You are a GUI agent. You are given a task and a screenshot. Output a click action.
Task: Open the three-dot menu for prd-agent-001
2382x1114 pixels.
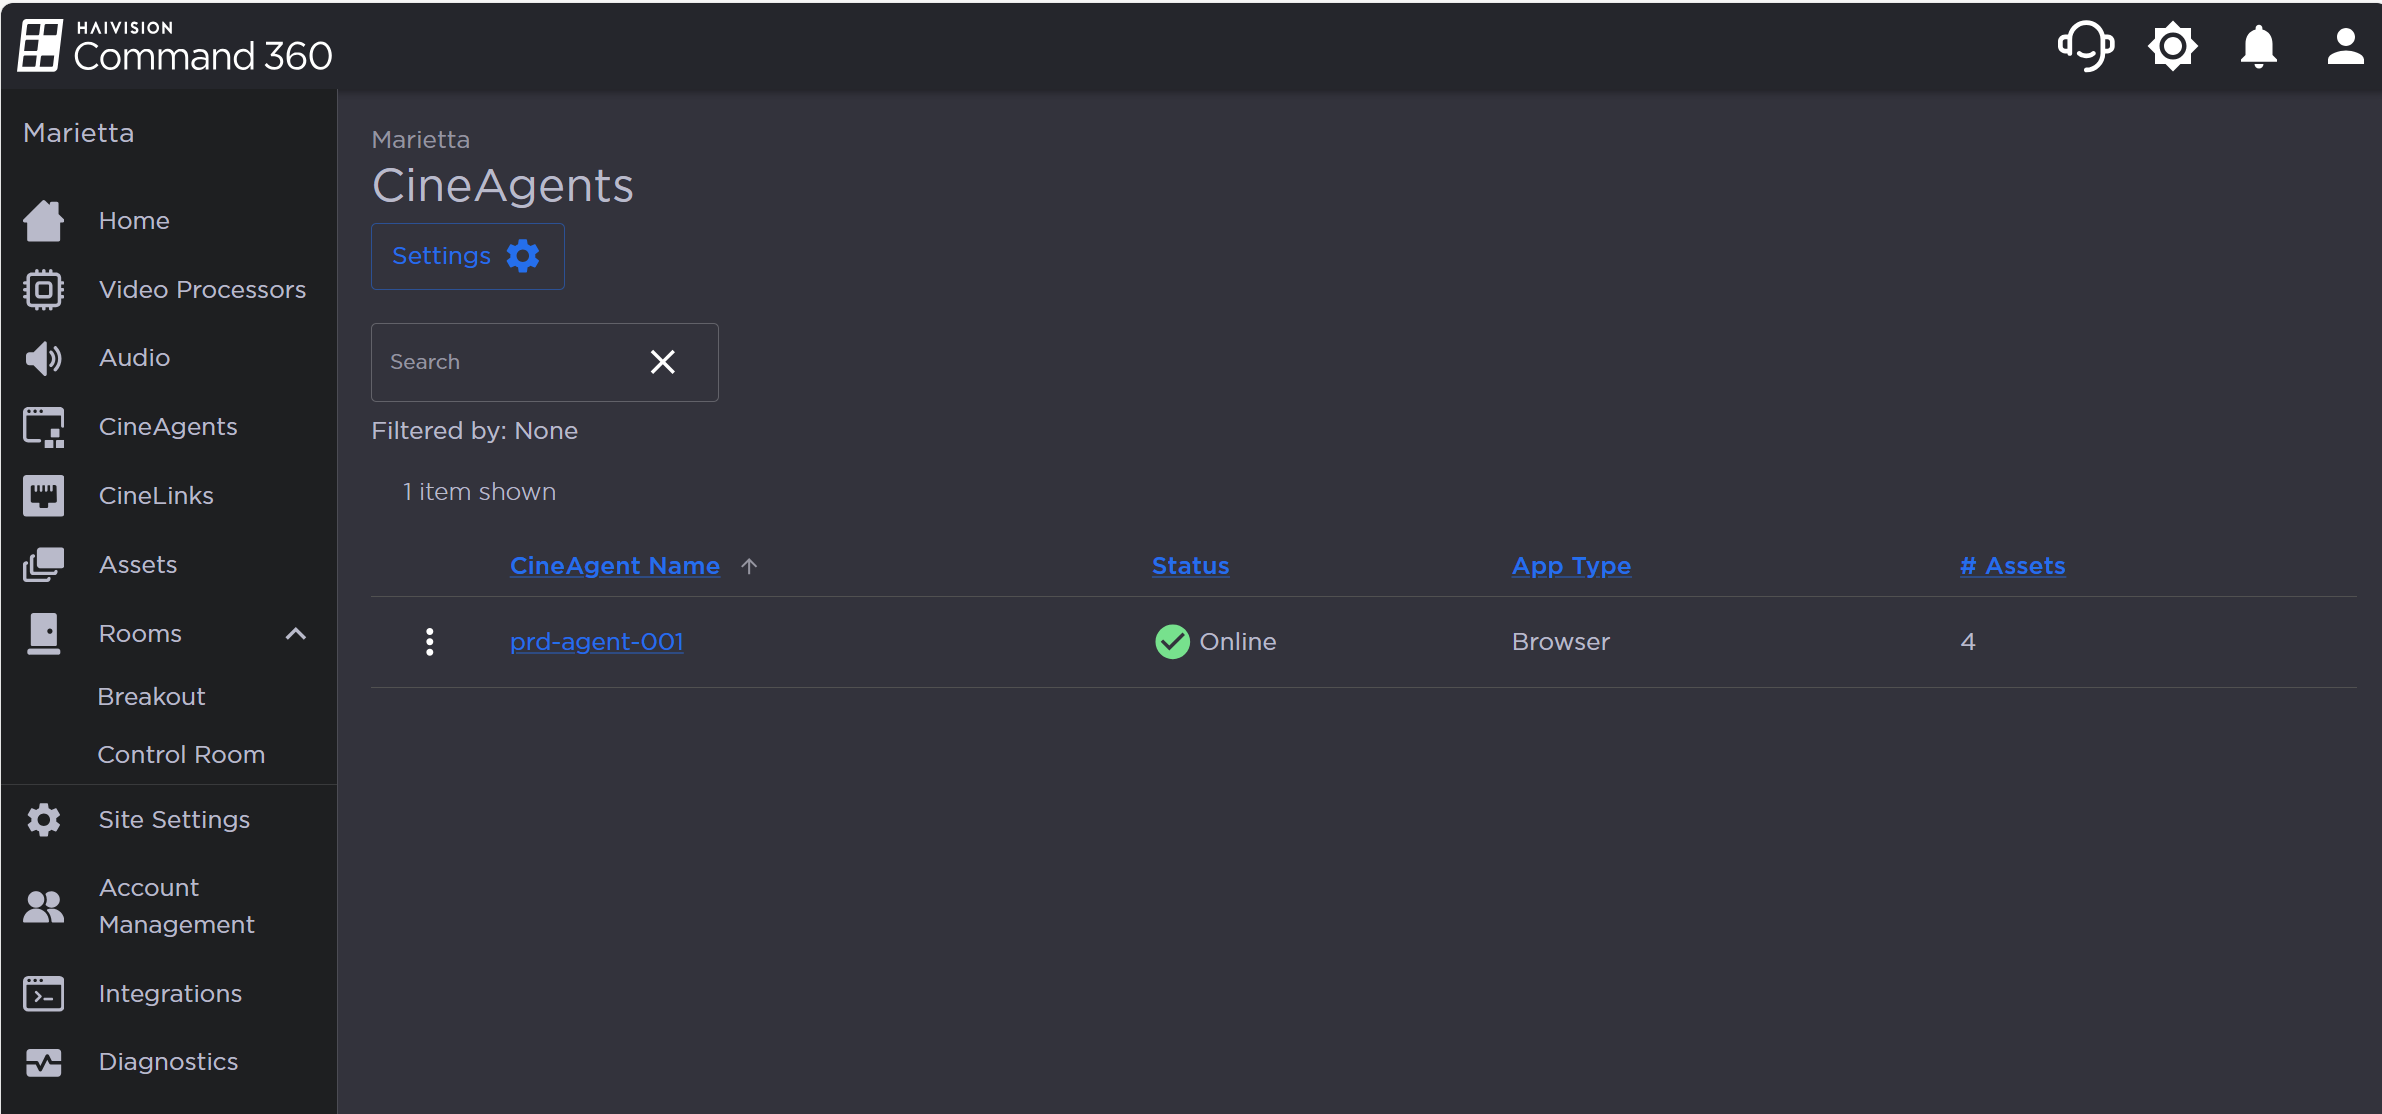(429, 641)
